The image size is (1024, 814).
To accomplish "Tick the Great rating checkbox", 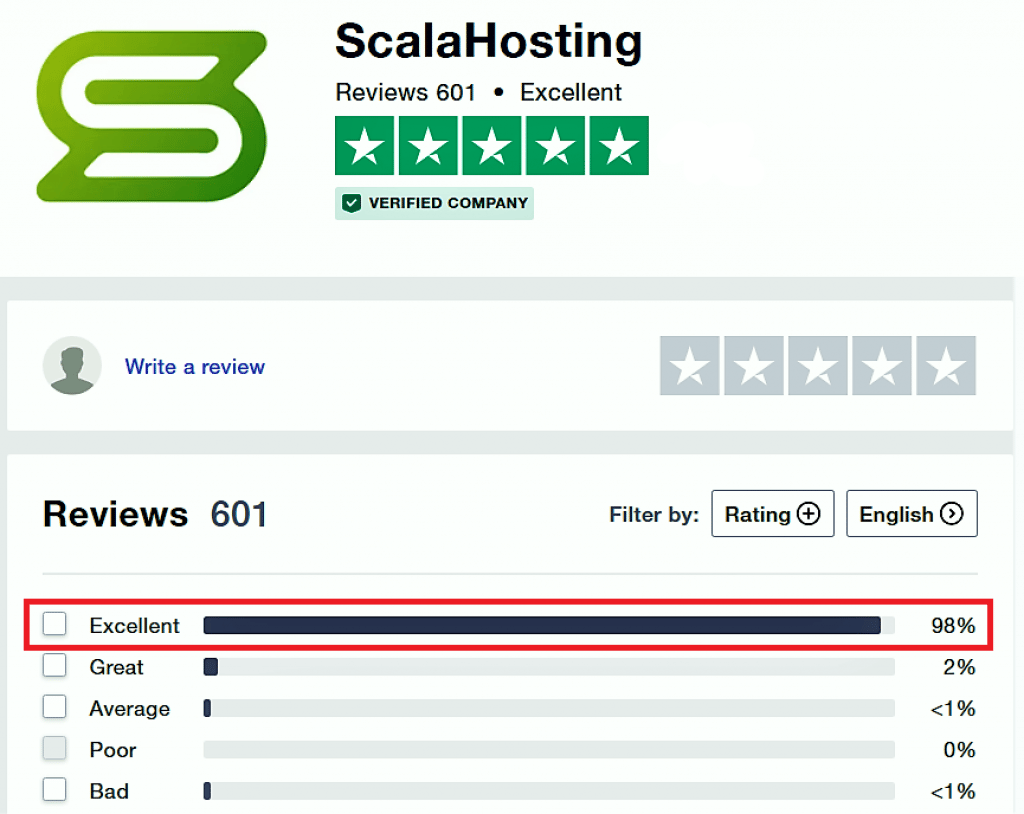I will [55, 666].
